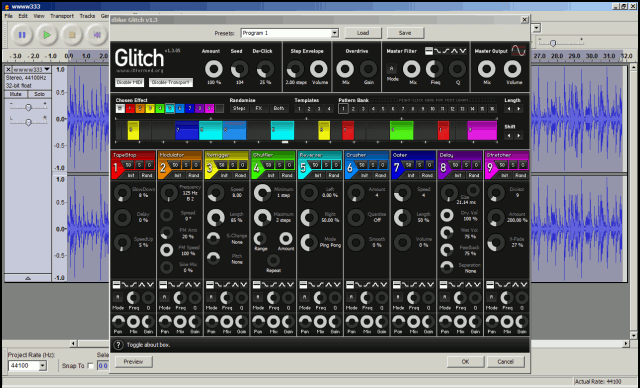Image resolution: width=640 pixels, height=388 pixels.
Task: Select Pattern Bank slot 16
Action: click(492, 109)
